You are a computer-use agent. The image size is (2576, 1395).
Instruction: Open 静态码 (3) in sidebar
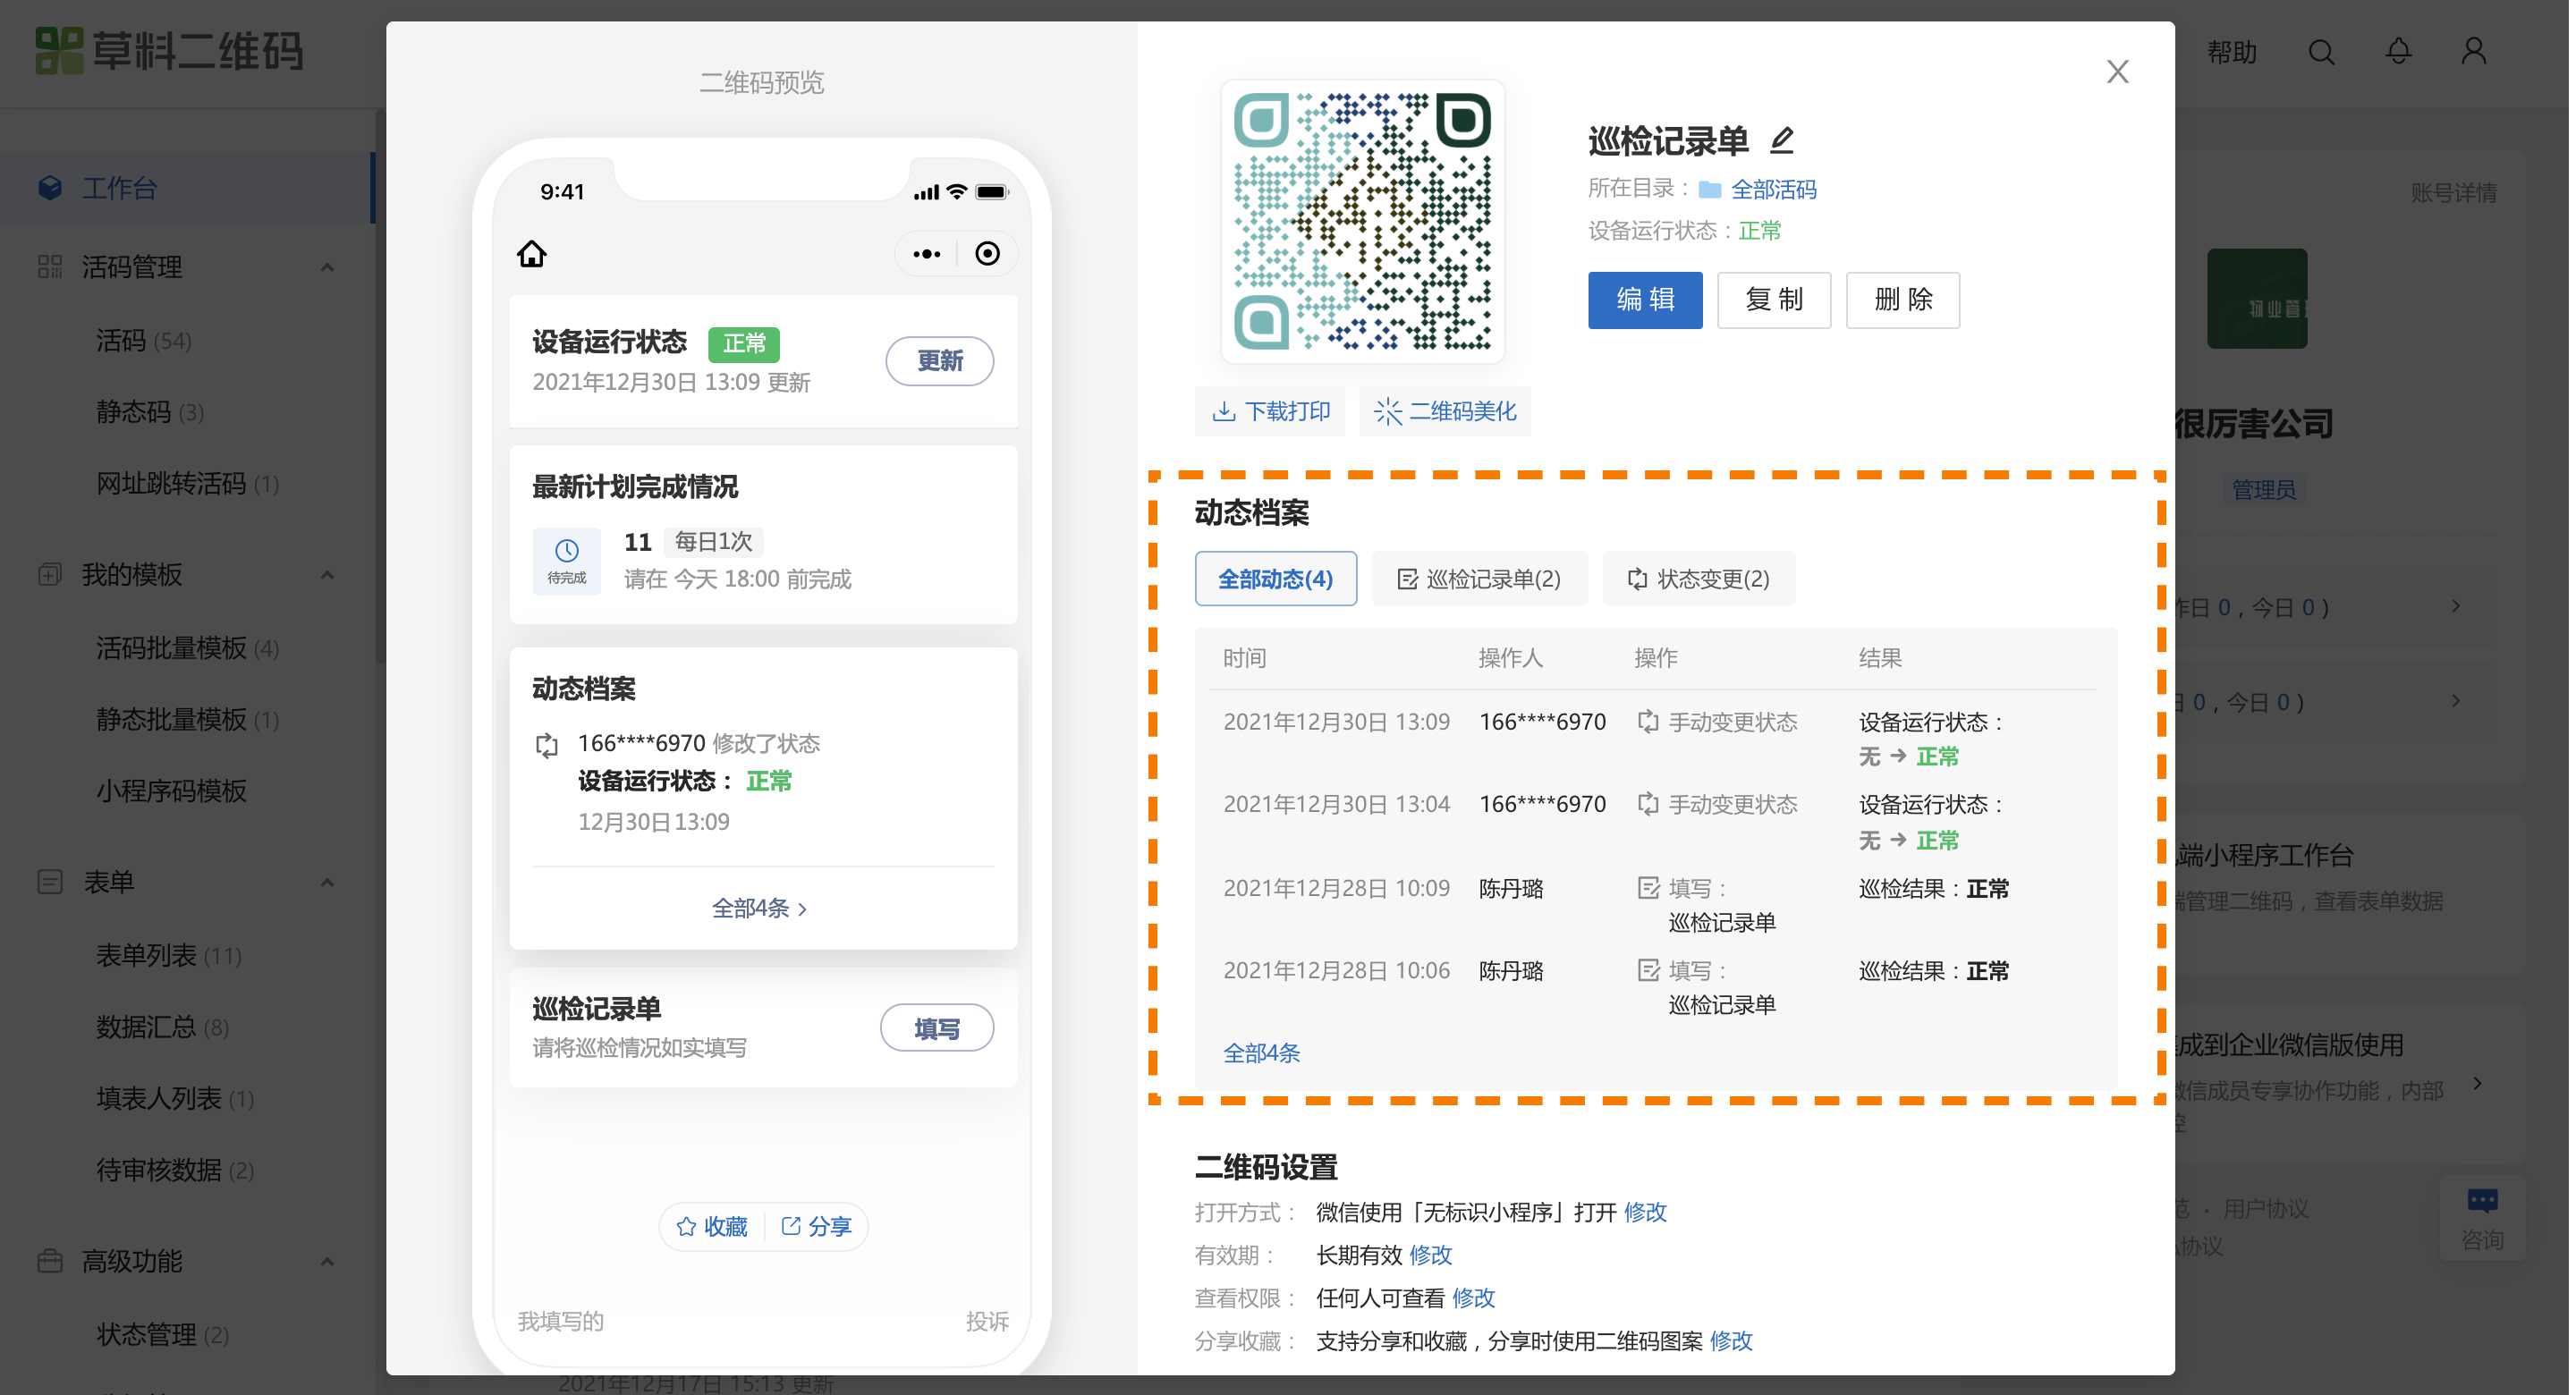(150, 413)
